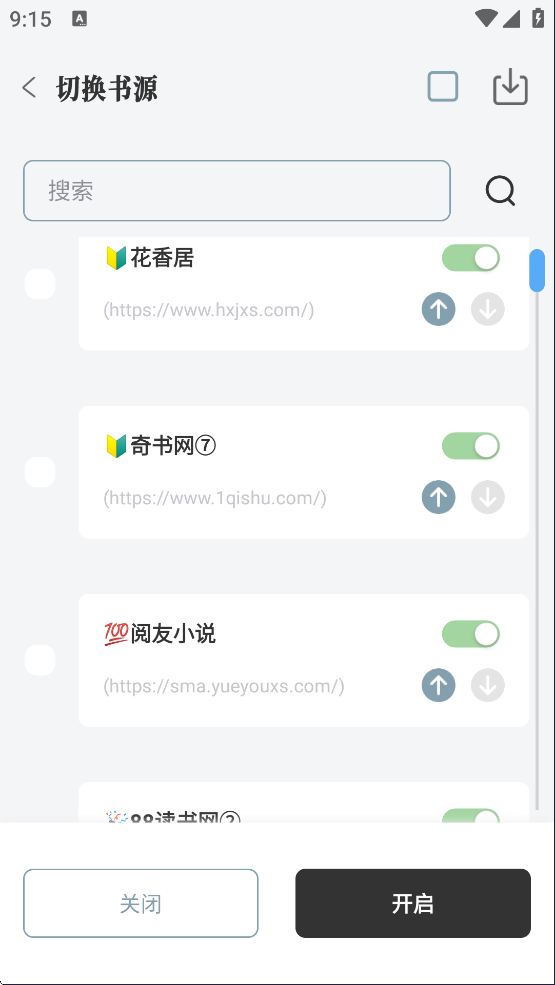Go back using the header arrow
The width and height of the screenshot is (555, 985).
30,87
